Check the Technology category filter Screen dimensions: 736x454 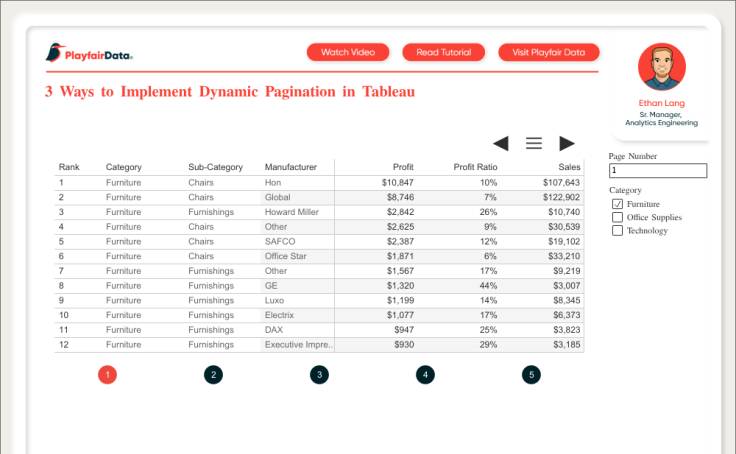617,230
